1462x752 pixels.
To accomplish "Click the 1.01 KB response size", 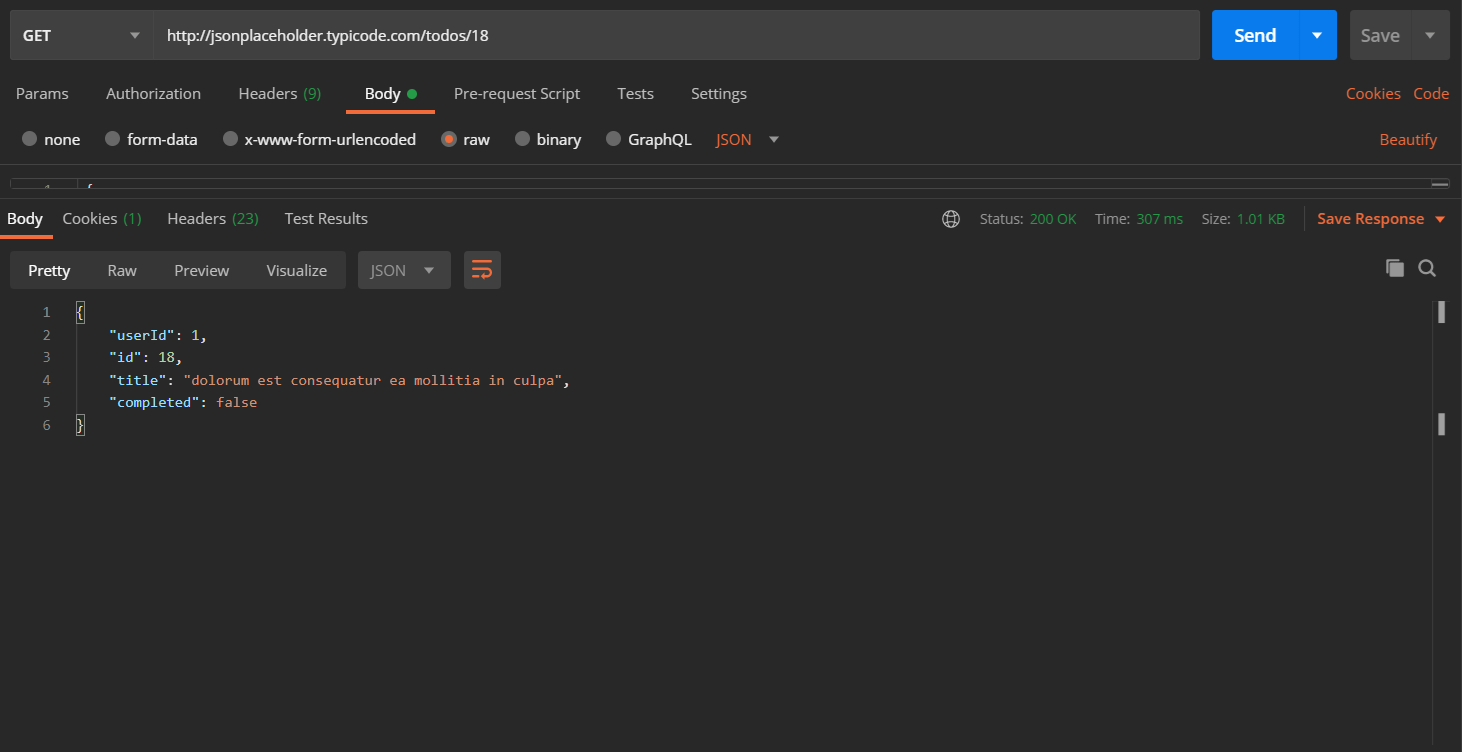I will pyautogui.click(x=1261, y=219).
